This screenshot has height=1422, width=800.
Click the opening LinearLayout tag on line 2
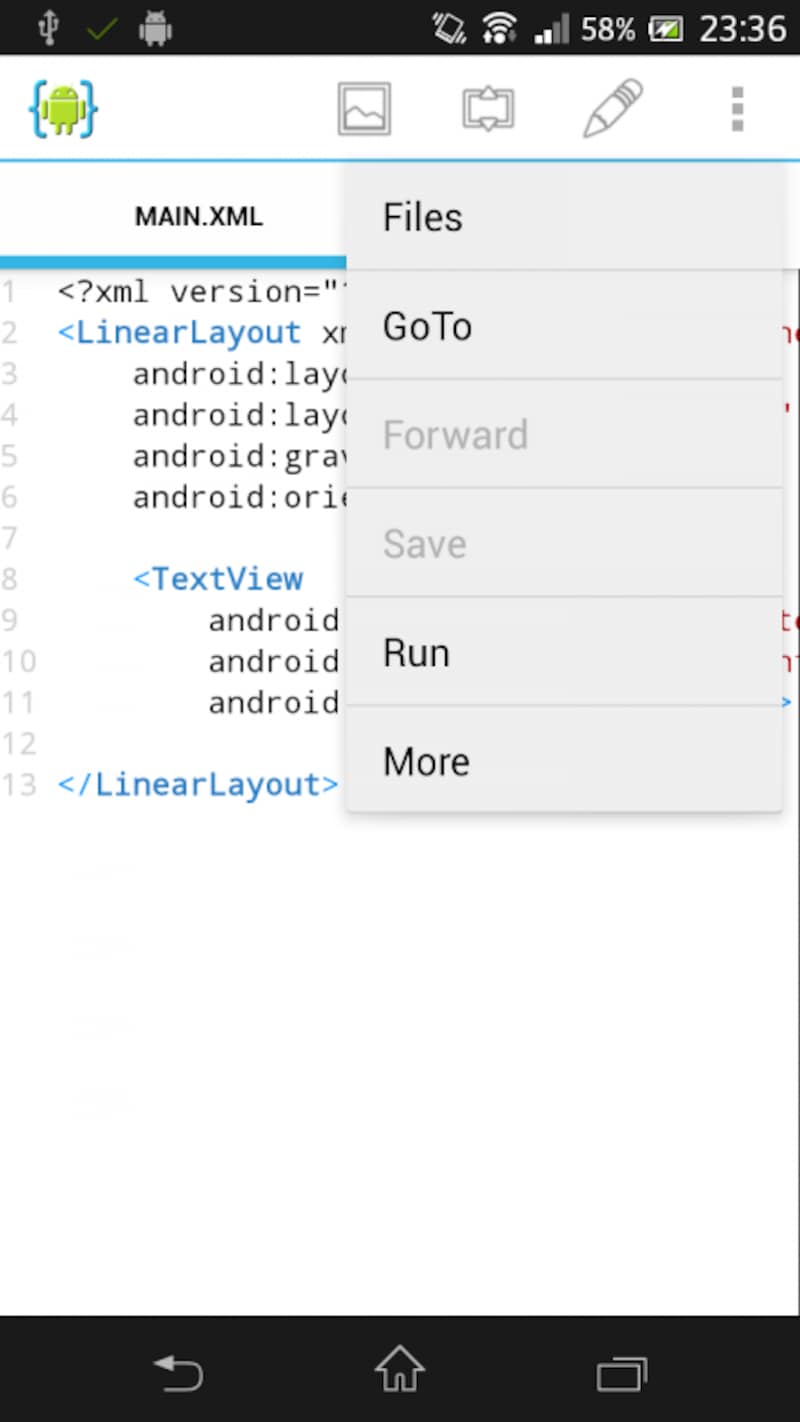tap(180, 332)
